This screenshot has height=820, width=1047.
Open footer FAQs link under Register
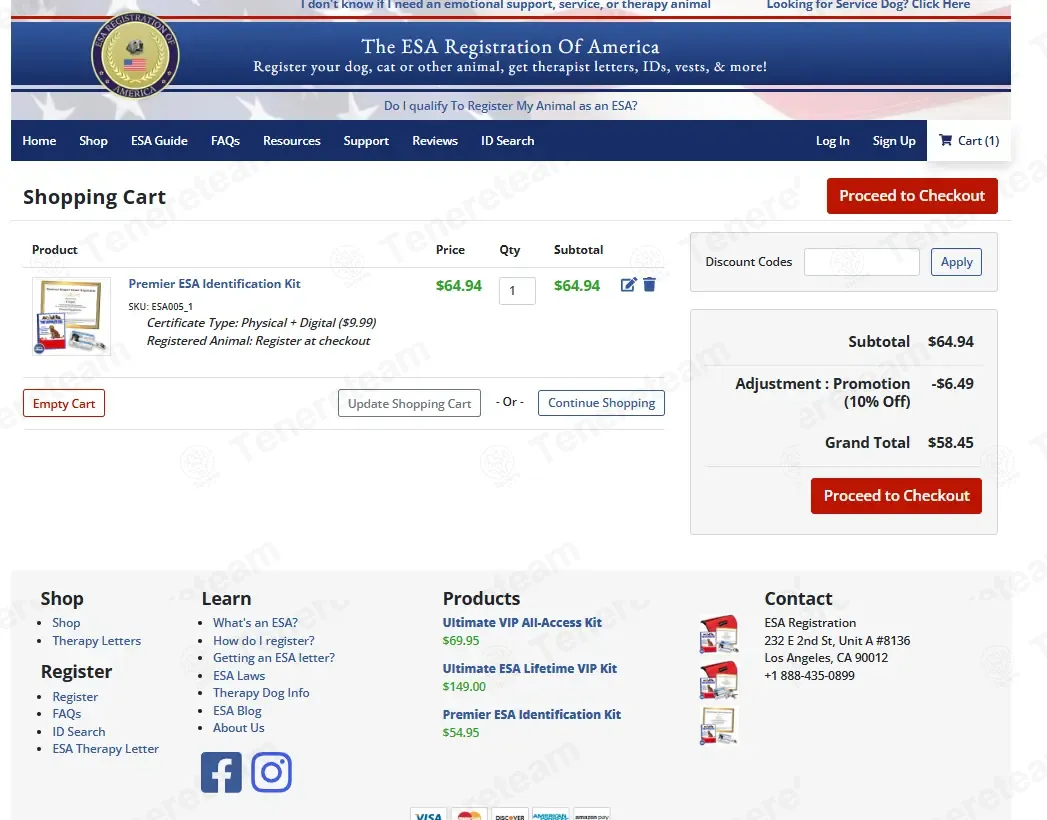click(x=67, y=714)
